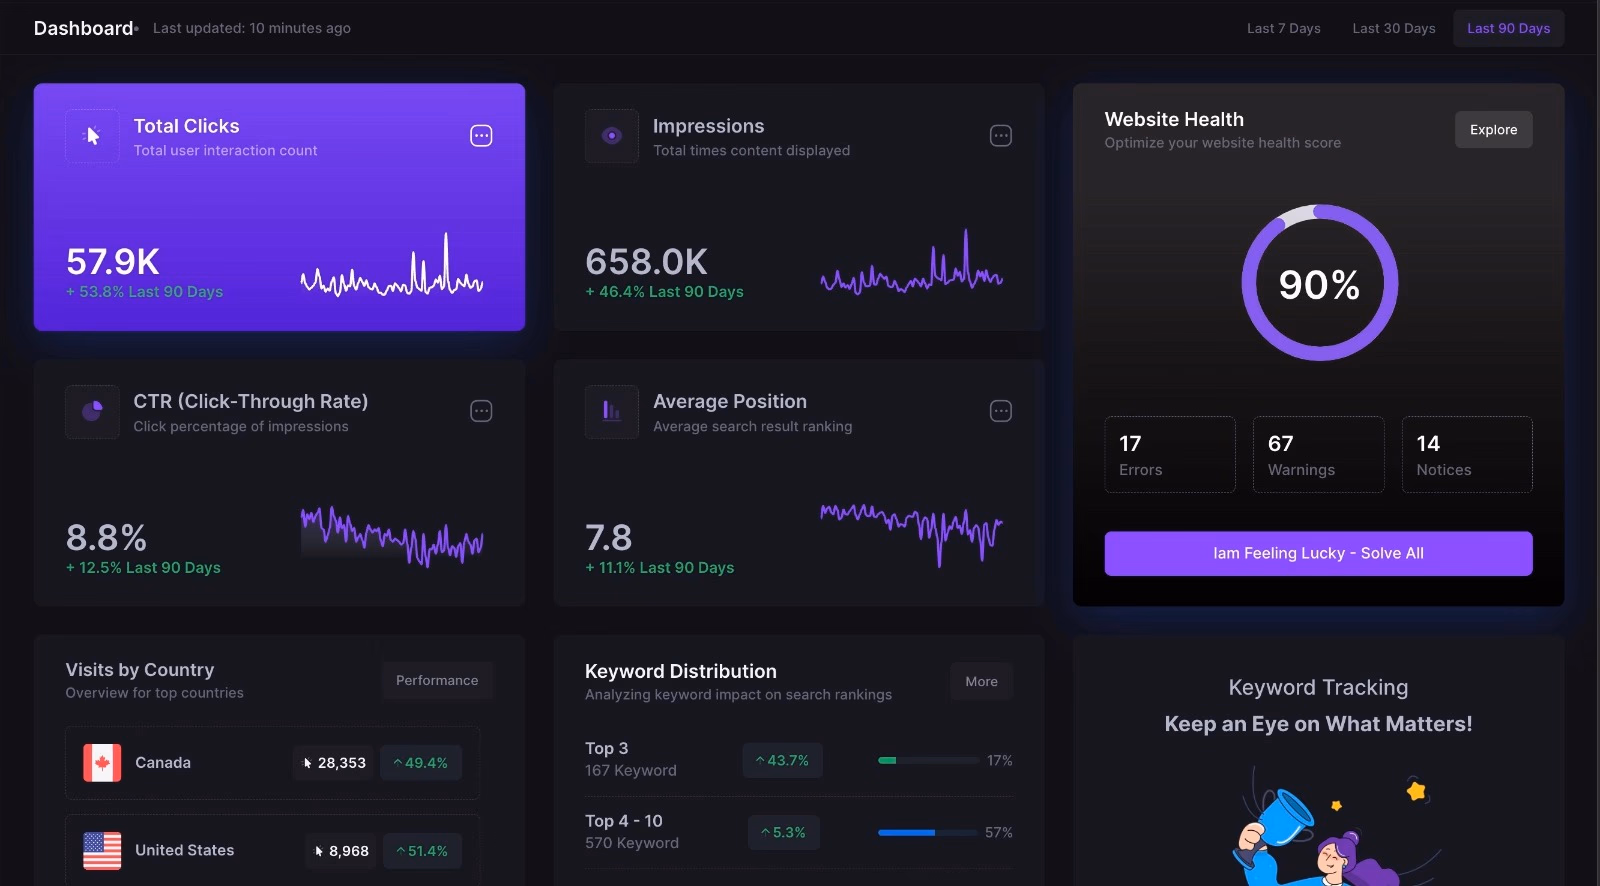Image resolution: width=1600 pixels, height=886 pixels.
Task: Click the + 12.5% Last 90 Days text
Action: pos(143,568)
